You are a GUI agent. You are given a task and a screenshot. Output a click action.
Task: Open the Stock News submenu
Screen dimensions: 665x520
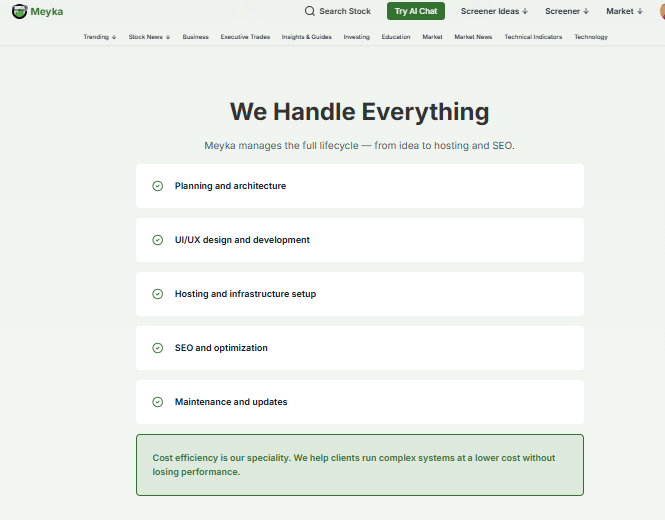[x=149, y=37]
